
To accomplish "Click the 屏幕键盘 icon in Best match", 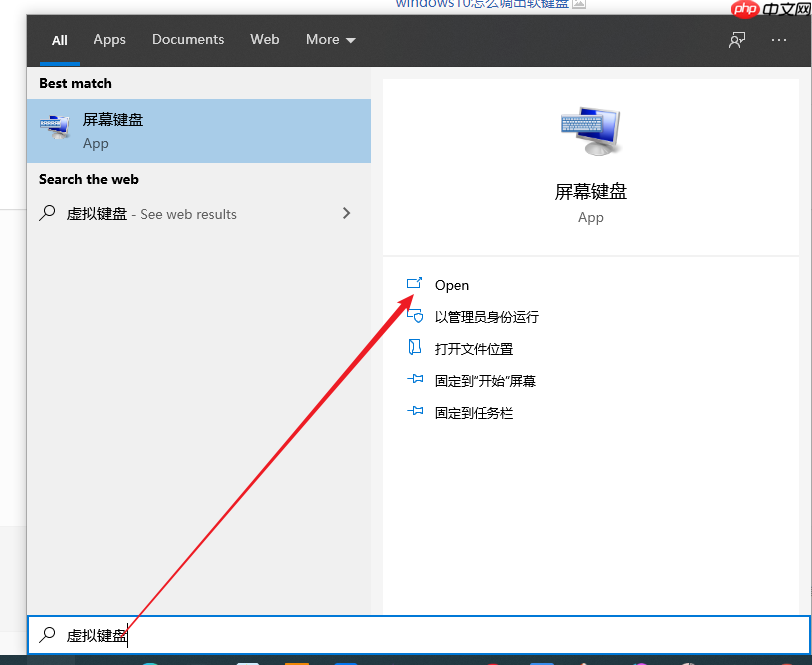I will point(55,126).
